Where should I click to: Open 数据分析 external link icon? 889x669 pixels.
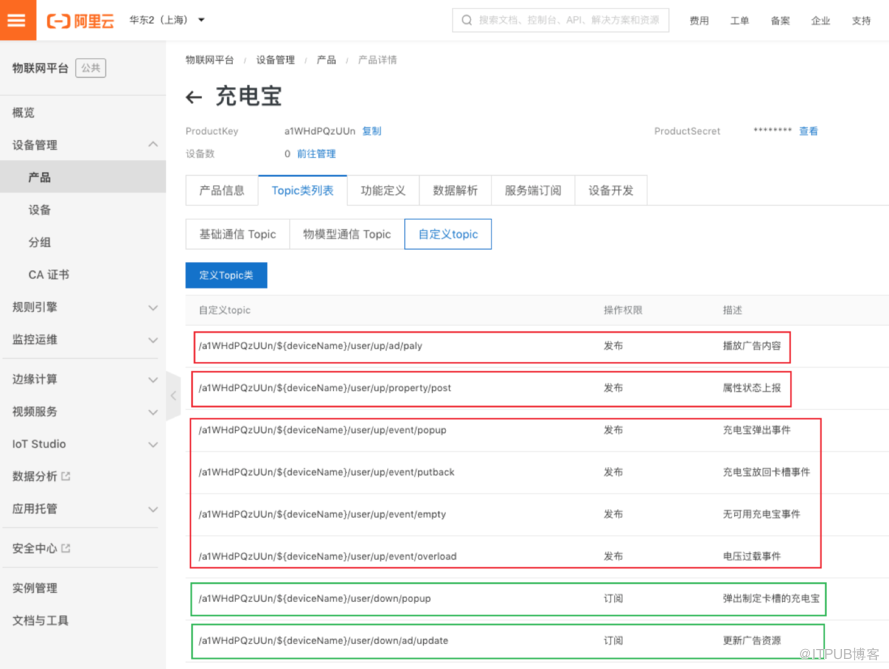66,477
